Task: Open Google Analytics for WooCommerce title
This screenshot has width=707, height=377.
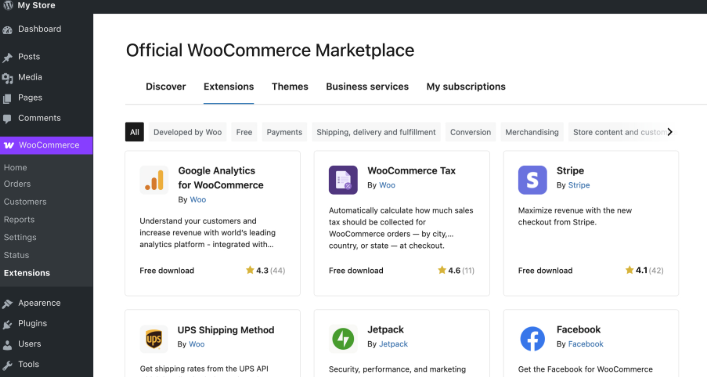Action: point(220,178)
